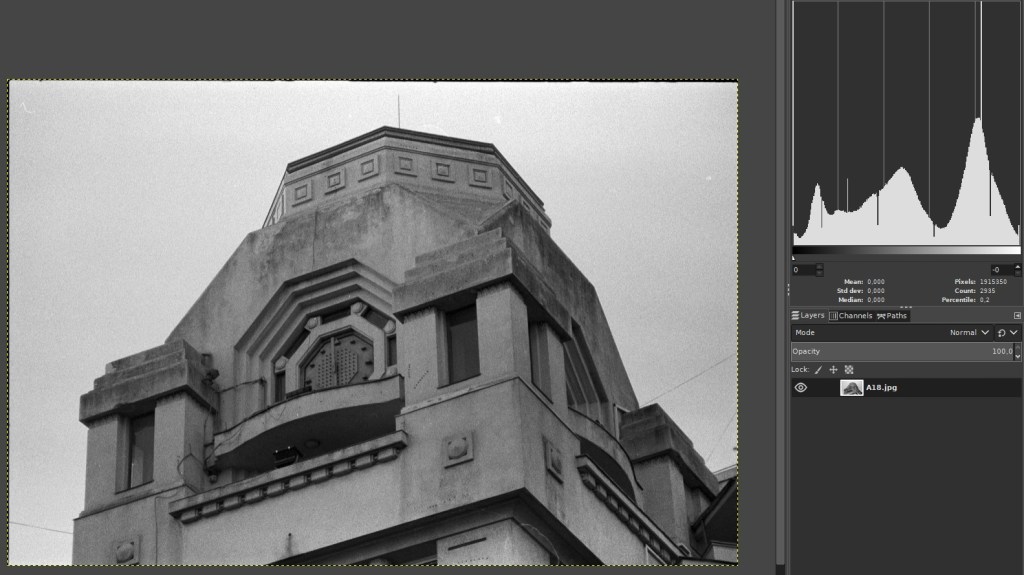Click the histogram lower range input field
Image resolution: width=1024 pixels, height=575 pixels.
click(x=804, y=270)
